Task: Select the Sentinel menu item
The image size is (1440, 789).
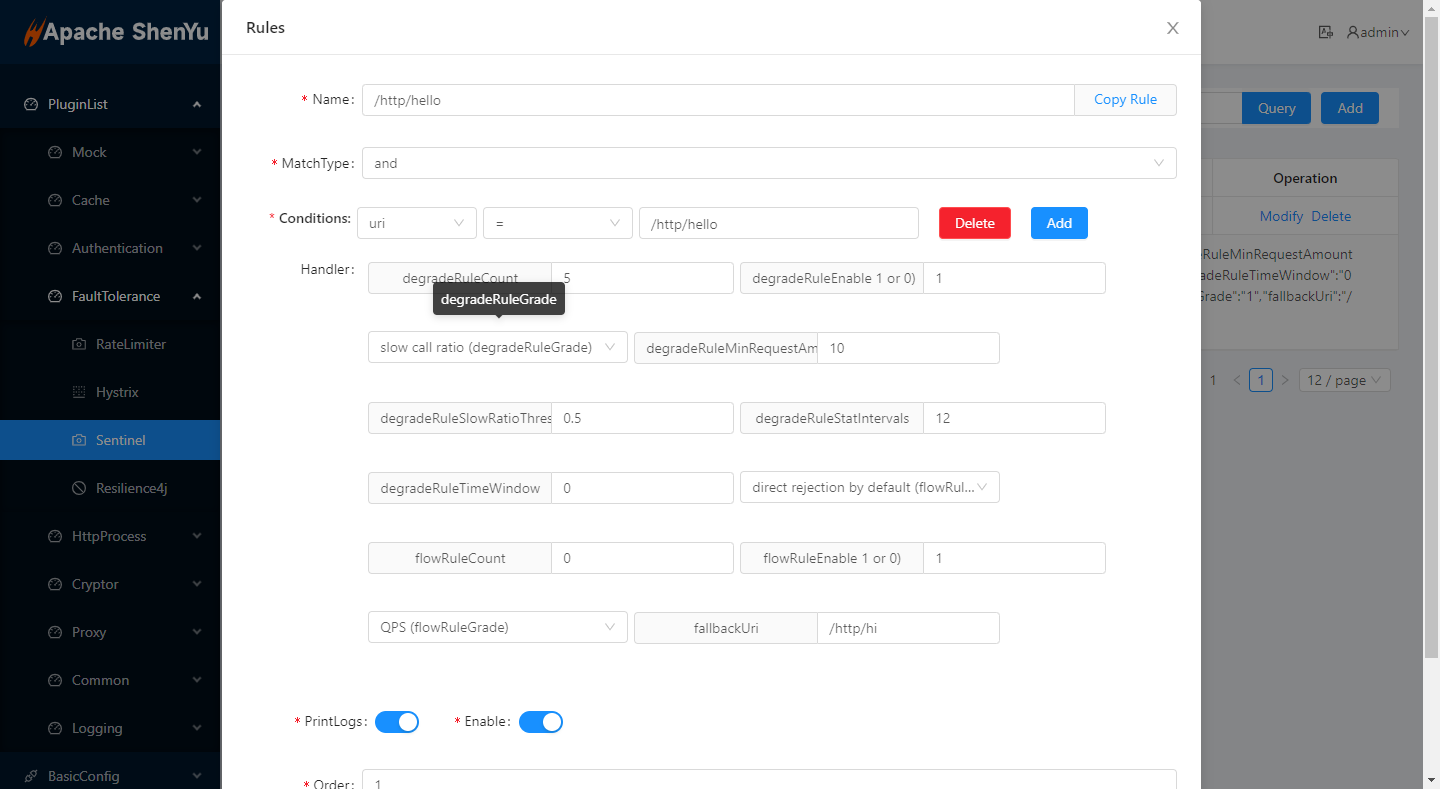Action: point(110,440)
